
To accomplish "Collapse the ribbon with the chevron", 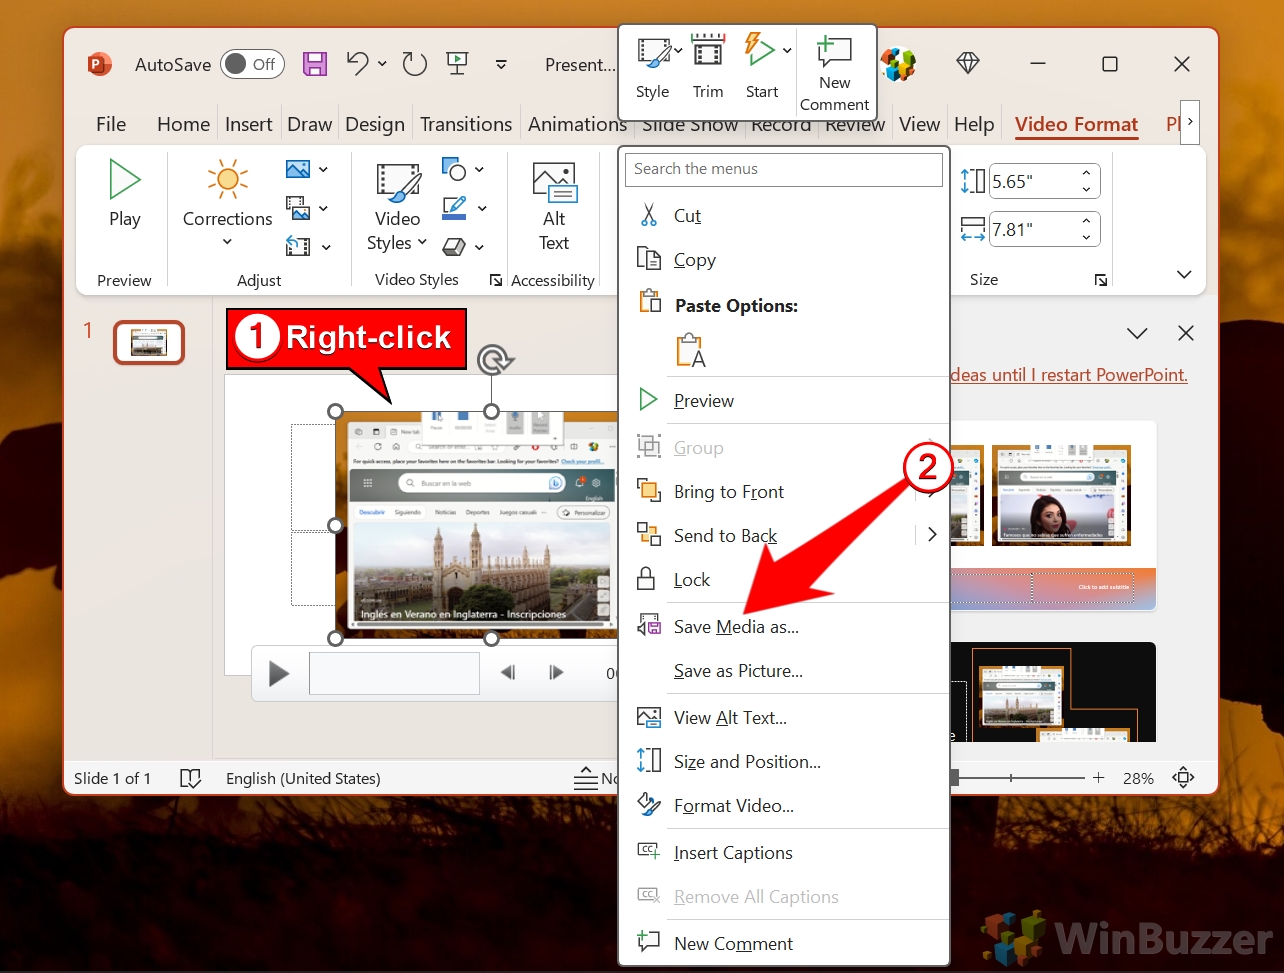I will (1185, 274).
